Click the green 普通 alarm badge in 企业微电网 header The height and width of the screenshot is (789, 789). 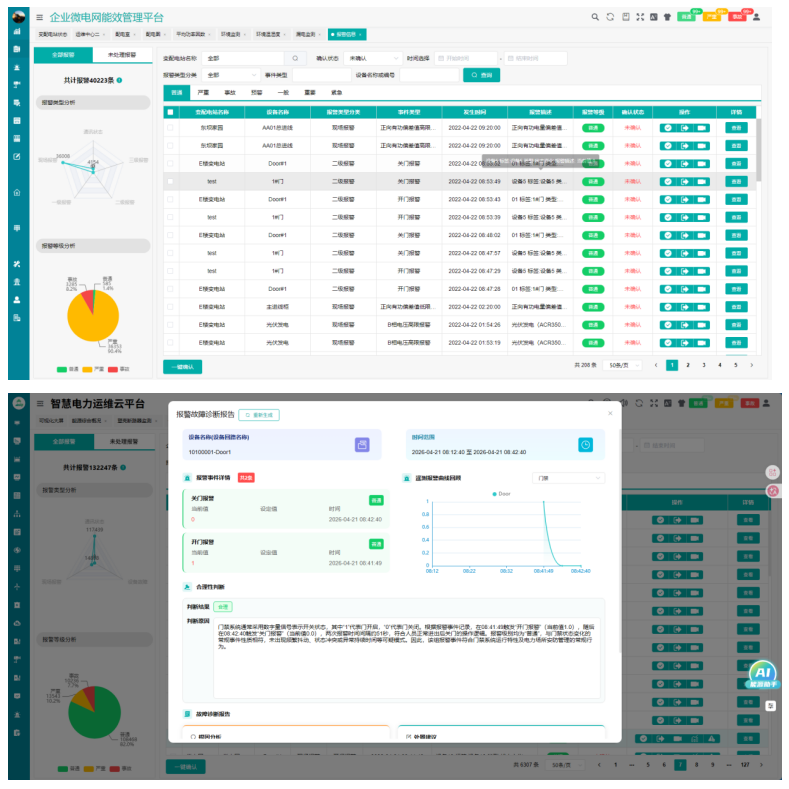point(686,17)
